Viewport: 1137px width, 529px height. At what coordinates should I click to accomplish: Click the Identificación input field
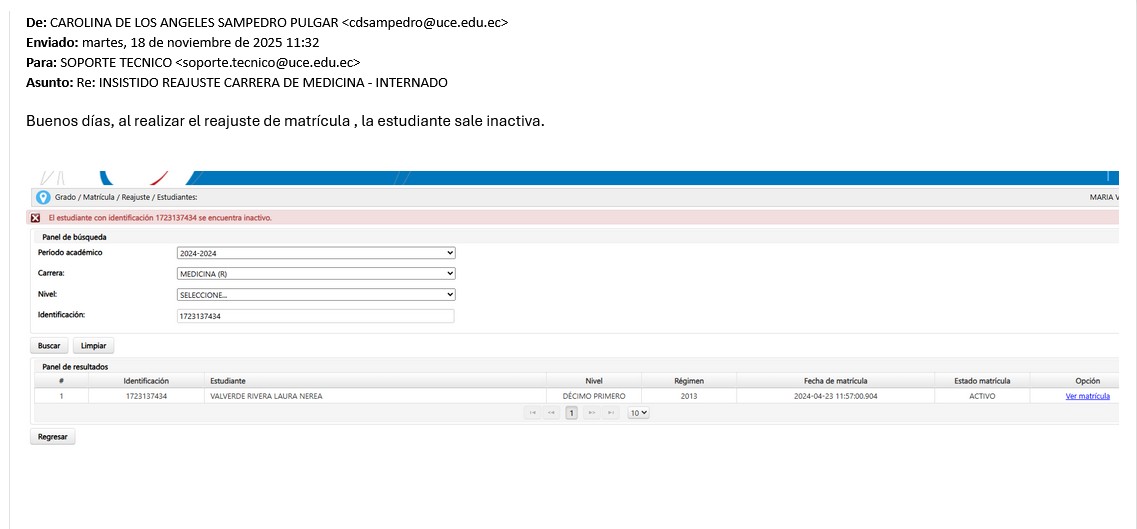315,316
